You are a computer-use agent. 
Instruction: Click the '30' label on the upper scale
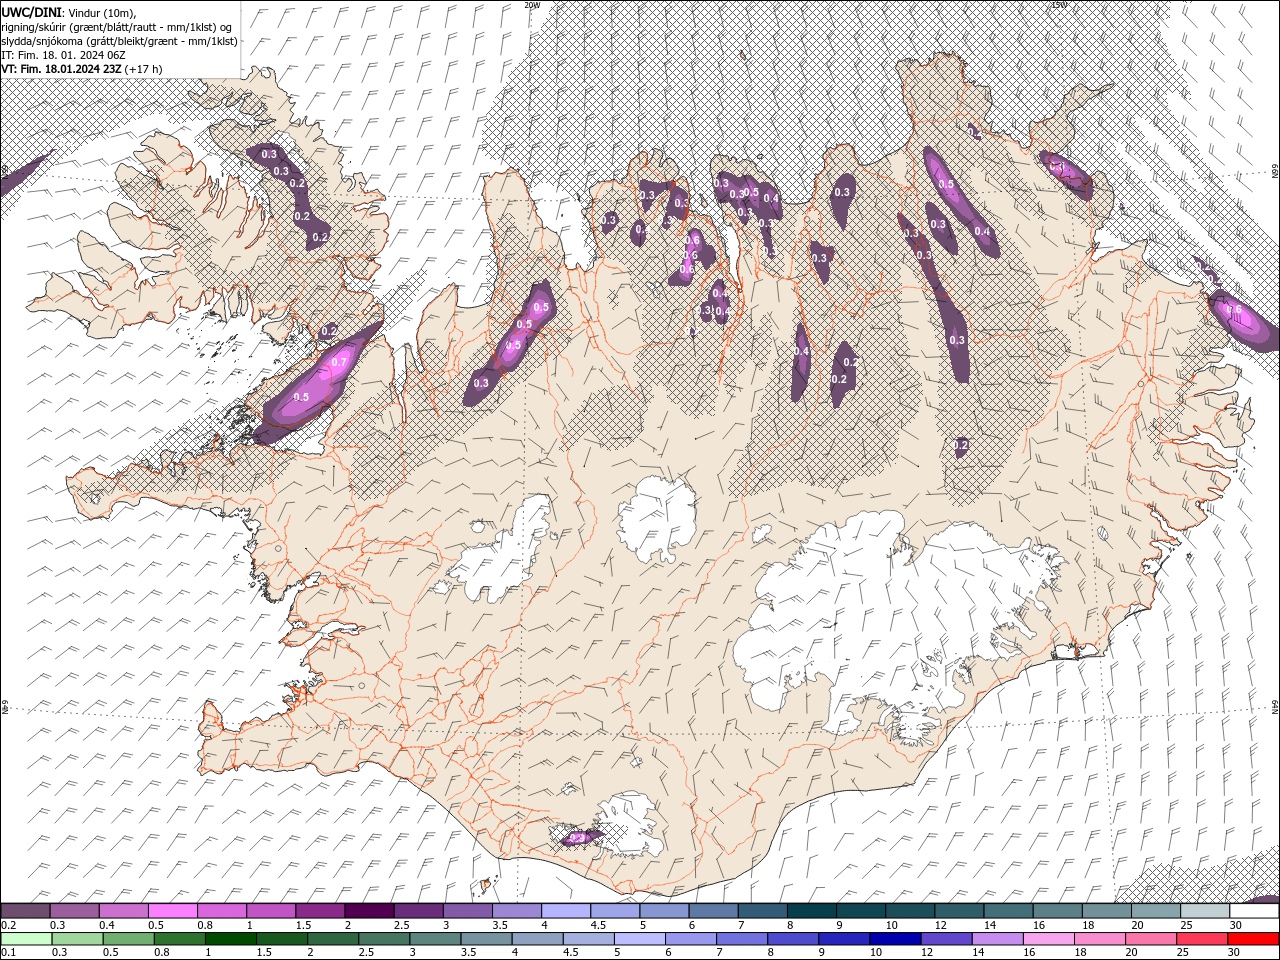pos(1235,925)
